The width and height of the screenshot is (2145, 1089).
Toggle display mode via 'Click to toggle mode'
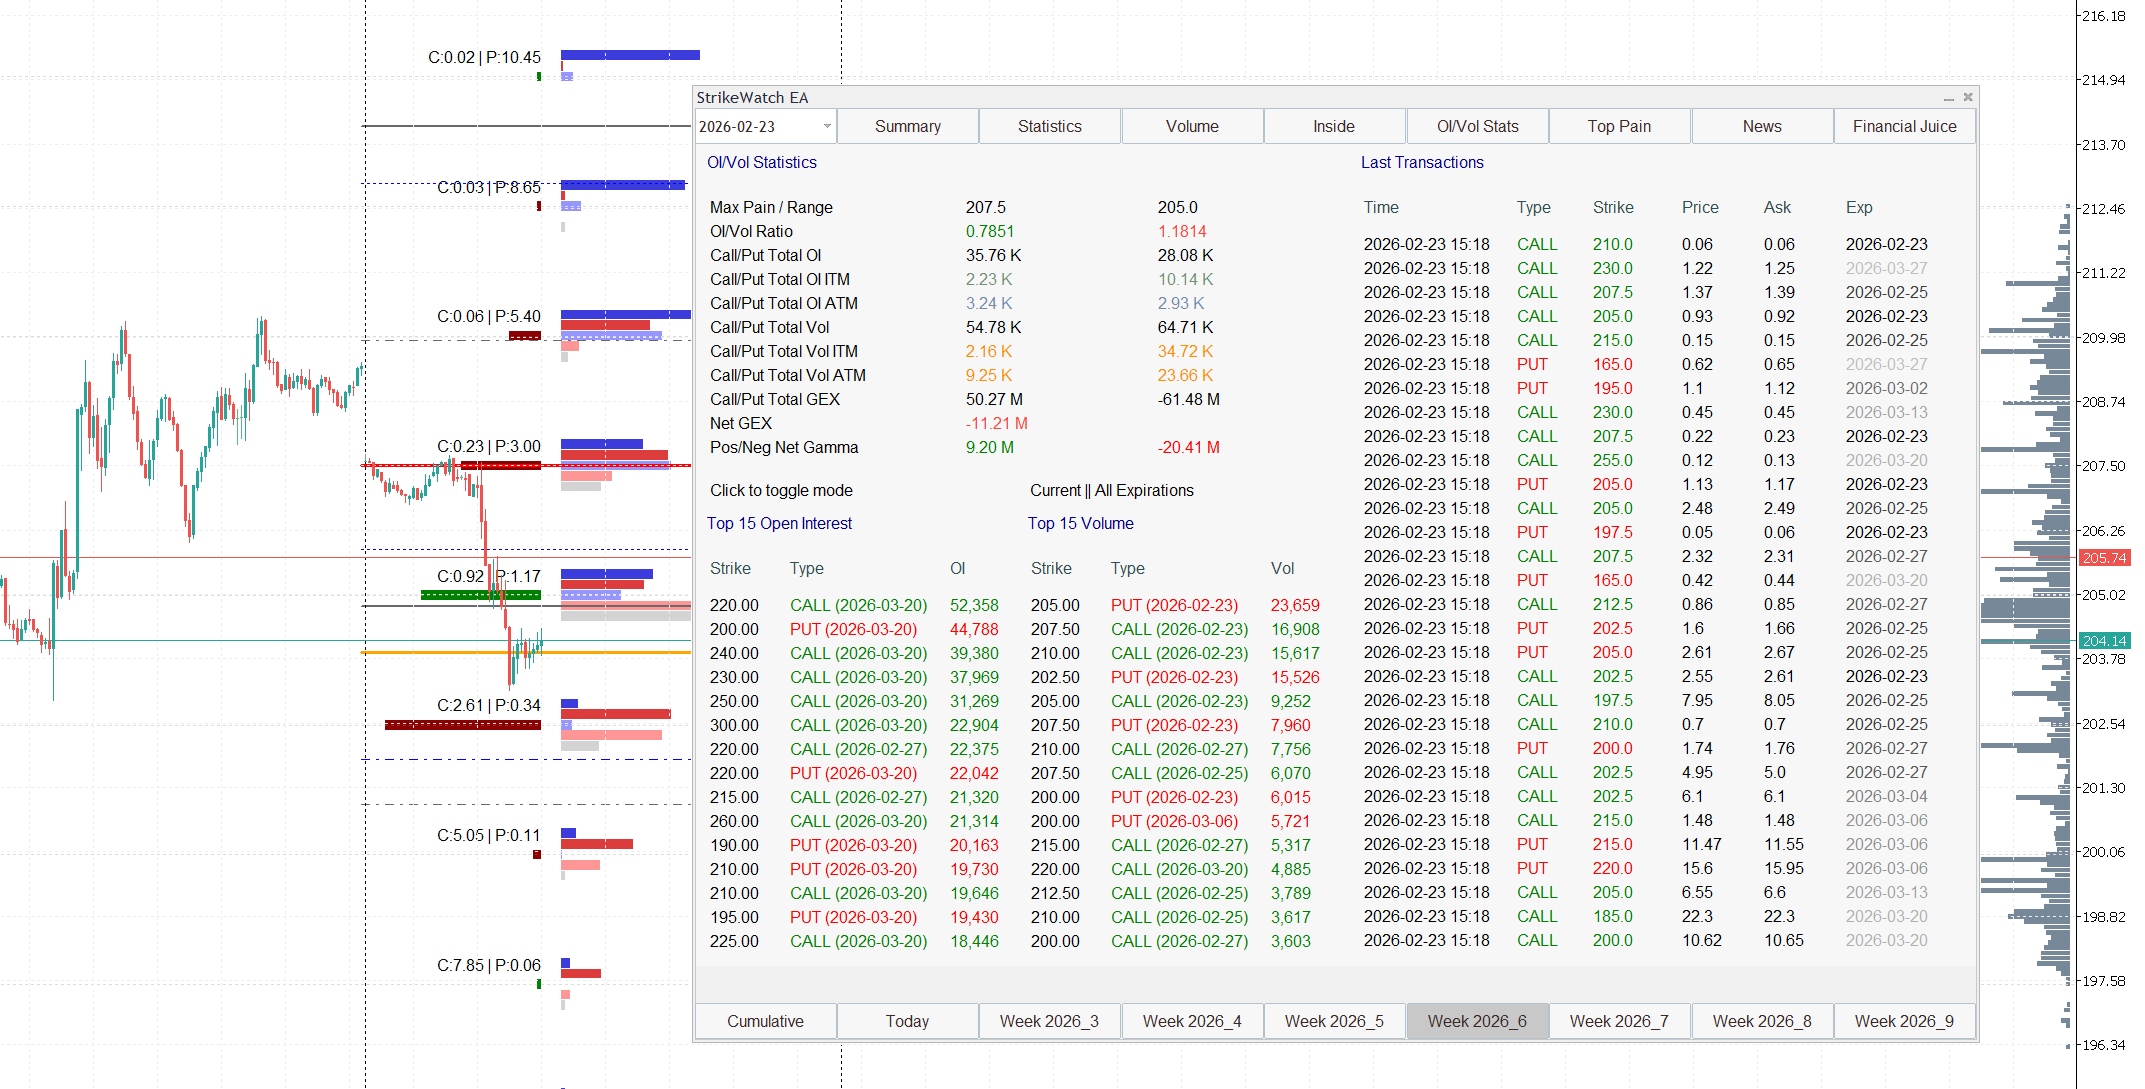[781, 490]
